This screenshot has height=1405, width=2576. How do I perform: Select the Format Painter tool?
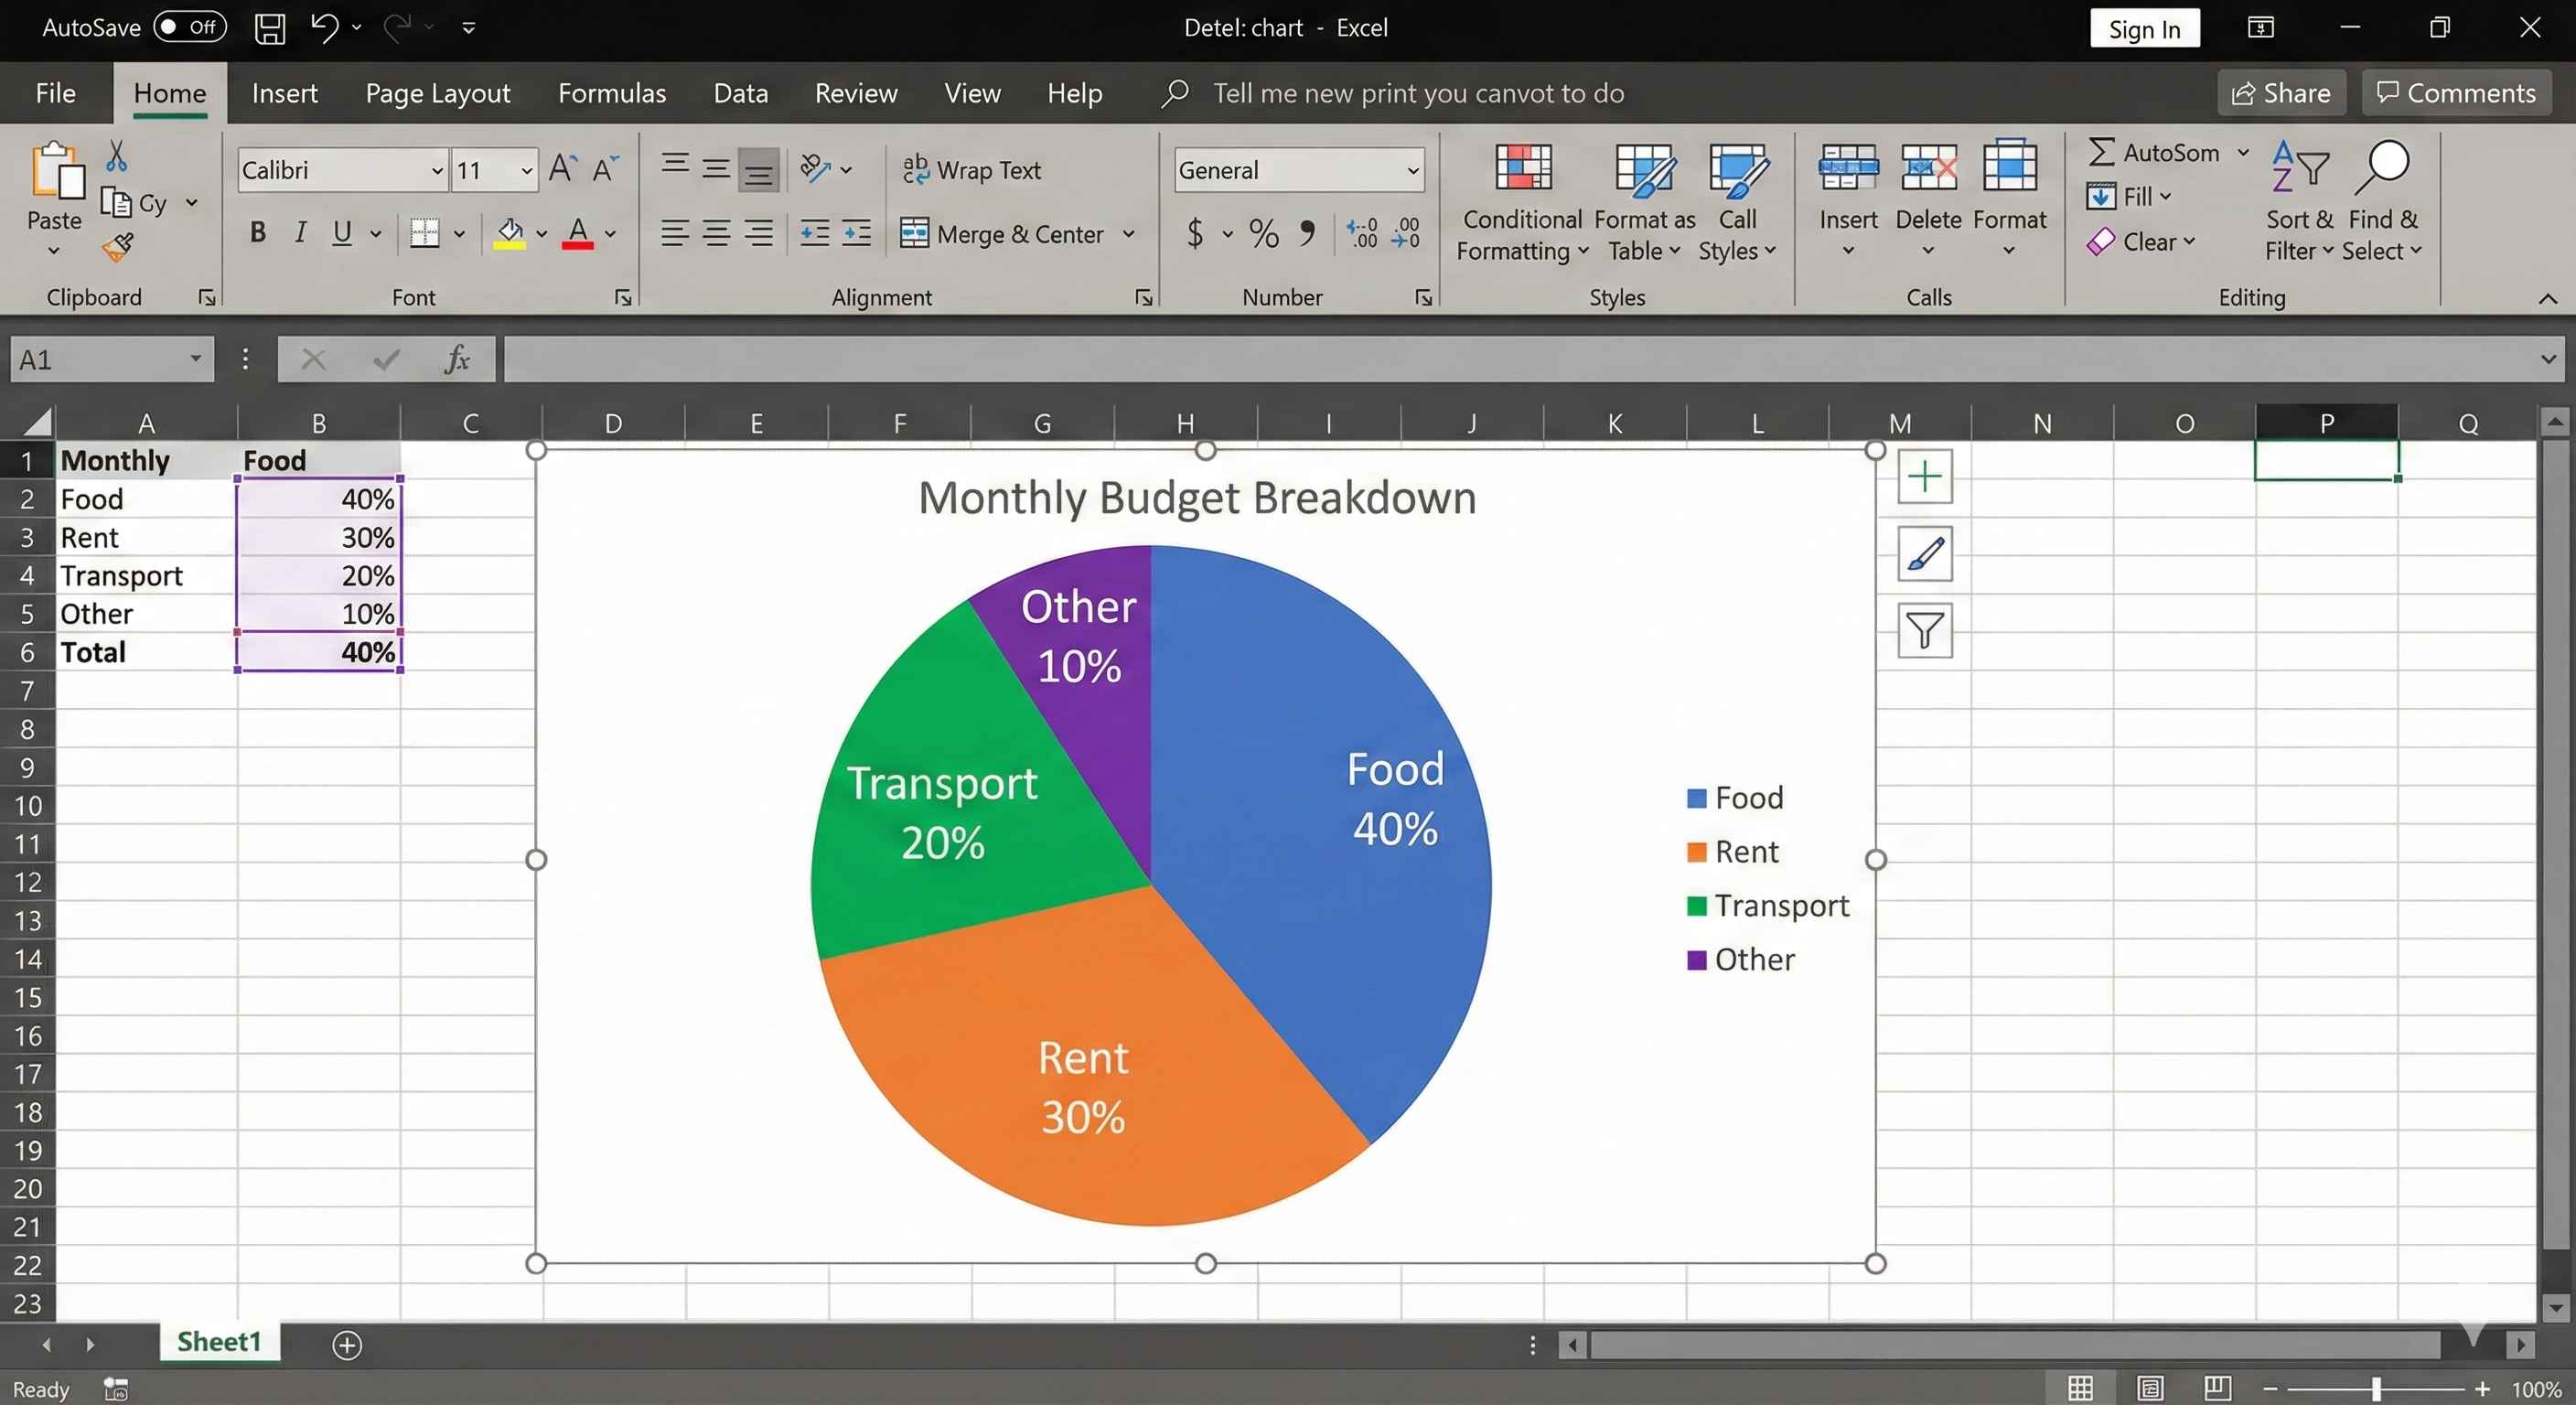[x=117, y=247]
